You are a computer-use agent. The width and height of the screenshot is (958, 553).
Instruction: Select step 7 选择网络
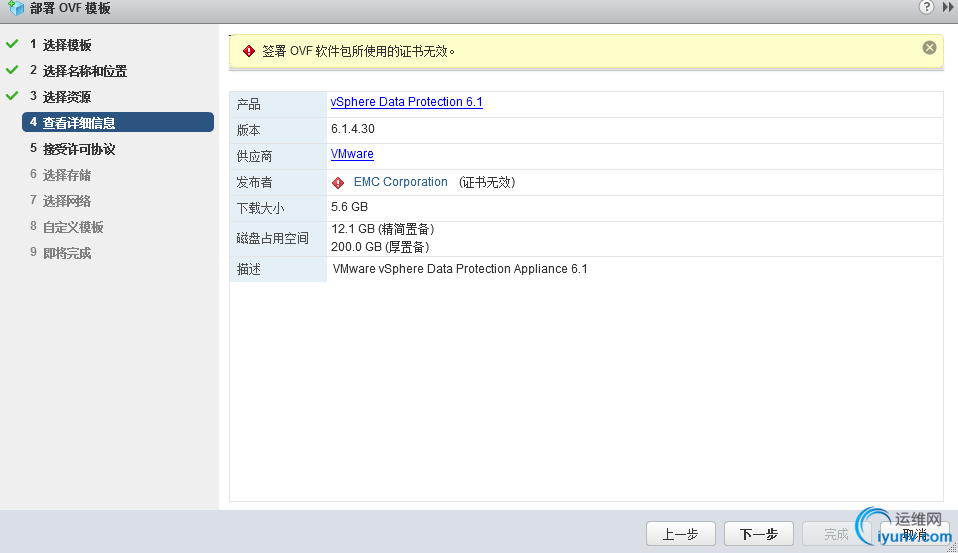(x=60, y=200)
